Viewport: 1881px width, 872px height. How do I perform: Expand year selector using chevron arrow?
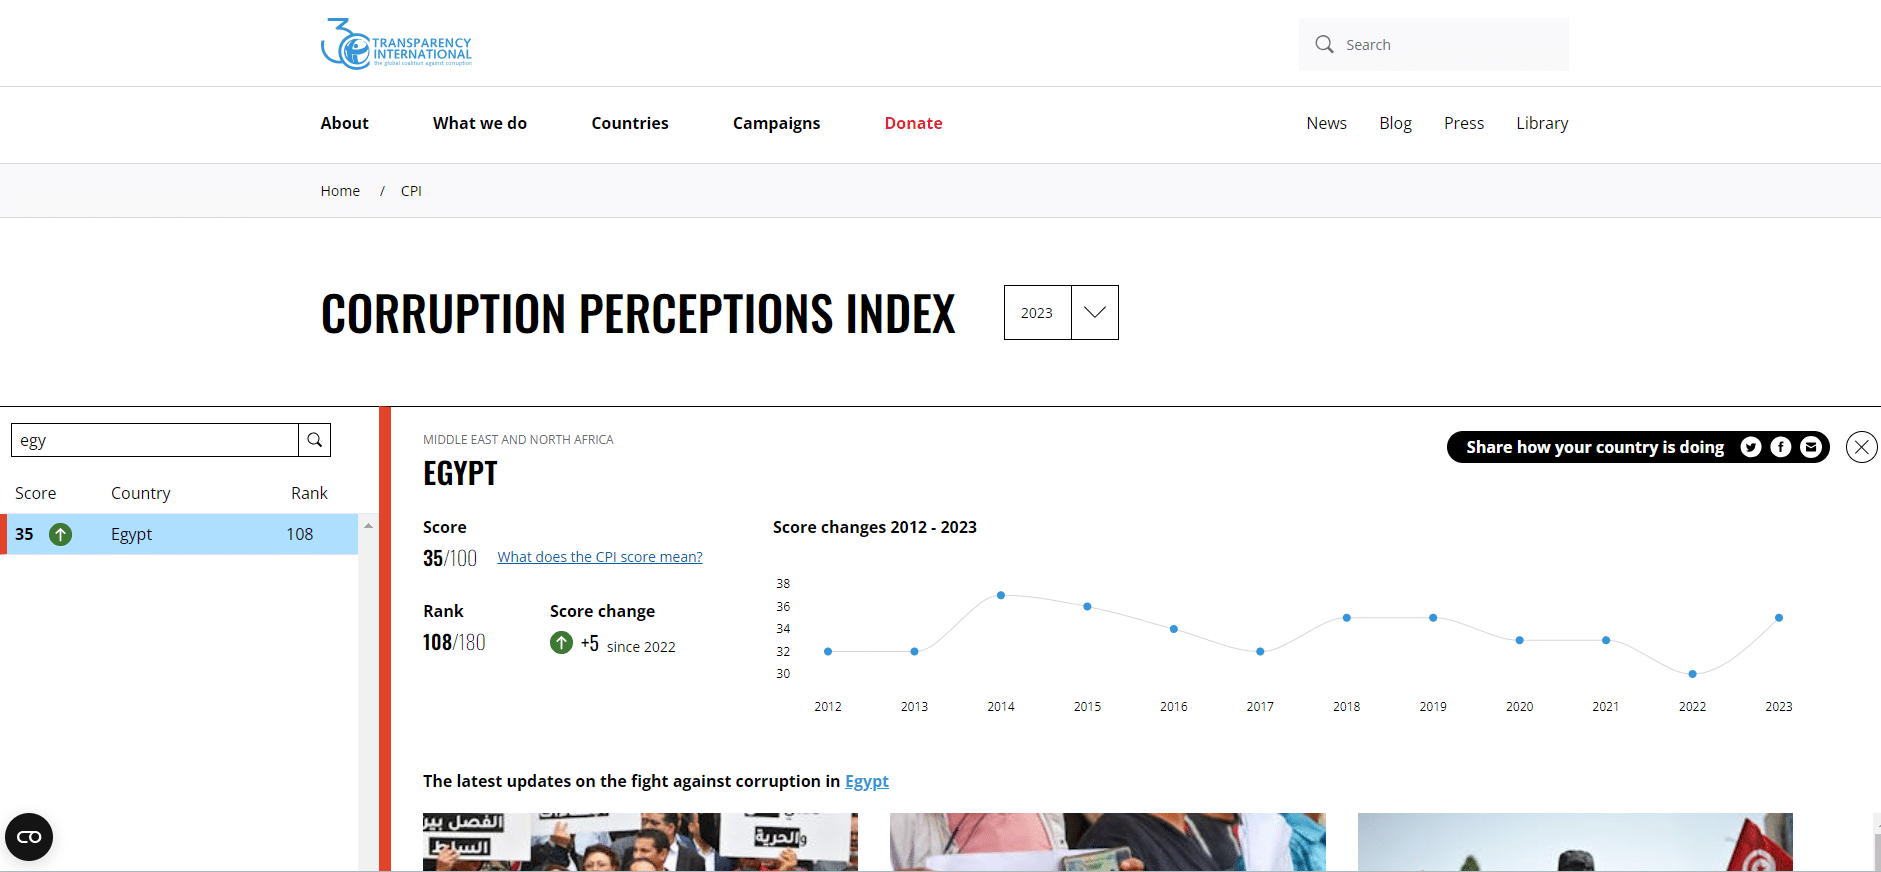[x=1095, y=313]
